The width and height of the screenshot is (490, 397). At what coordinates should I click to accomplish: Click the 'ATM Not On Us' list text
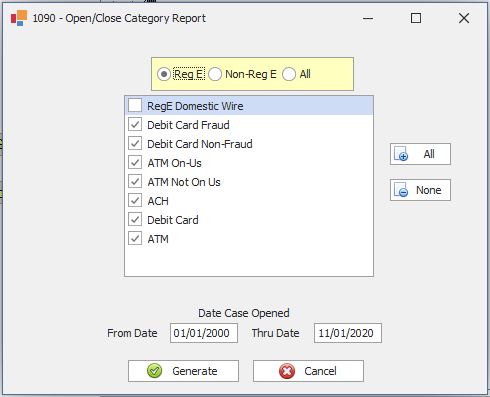click(x=184, y=182)
